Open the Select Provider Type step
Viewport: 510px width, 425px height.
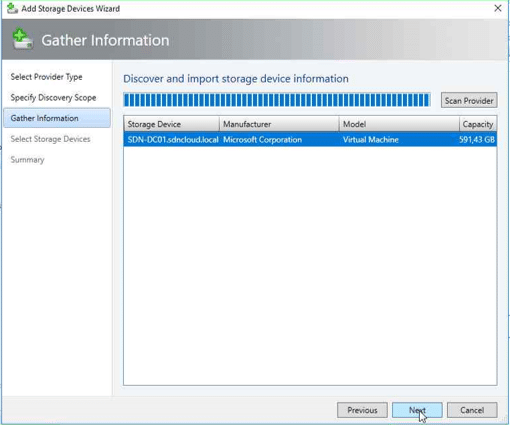tap(46, 77)
